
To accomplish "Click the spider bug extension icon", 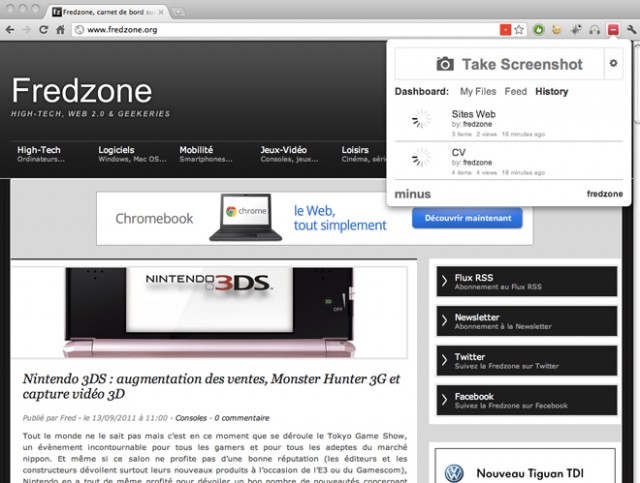I will (x=576, y=29).
